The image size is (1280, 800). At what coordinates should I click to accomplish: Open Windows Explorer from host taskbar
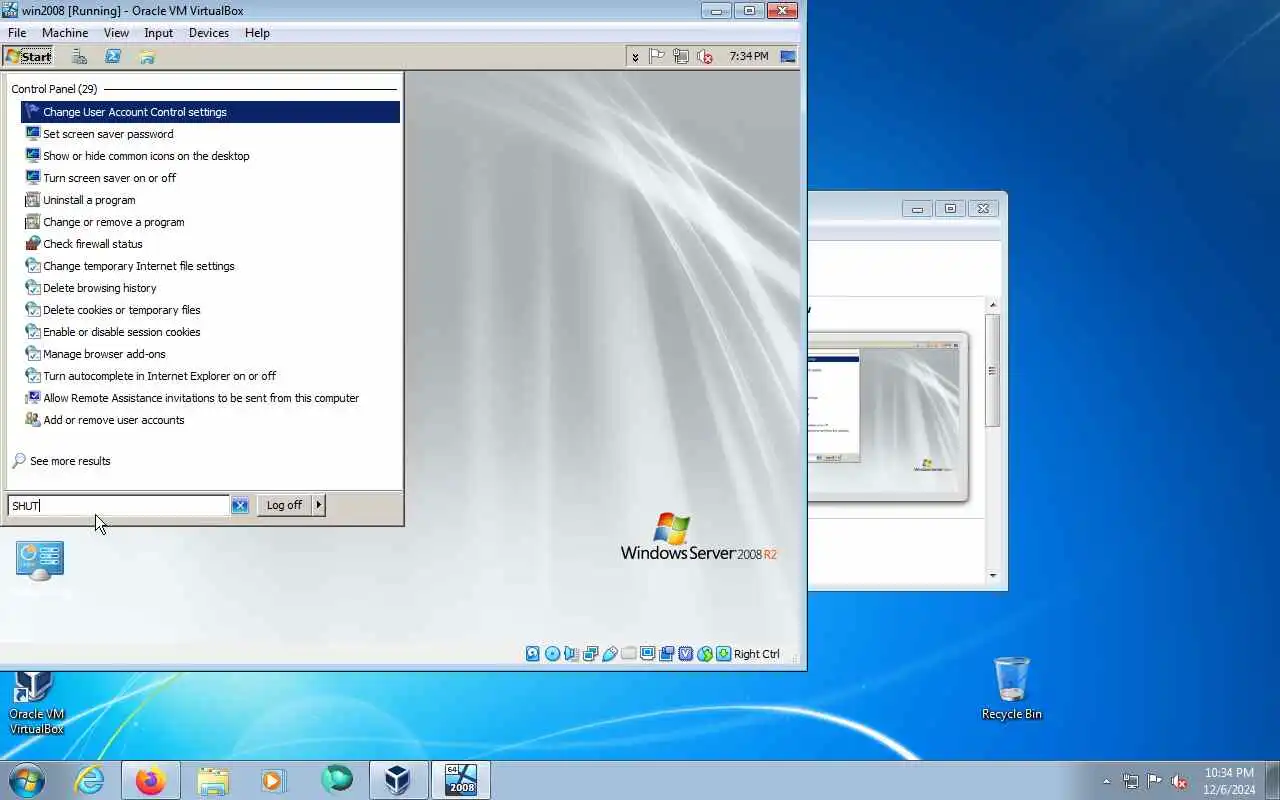[x=213, y=780]
